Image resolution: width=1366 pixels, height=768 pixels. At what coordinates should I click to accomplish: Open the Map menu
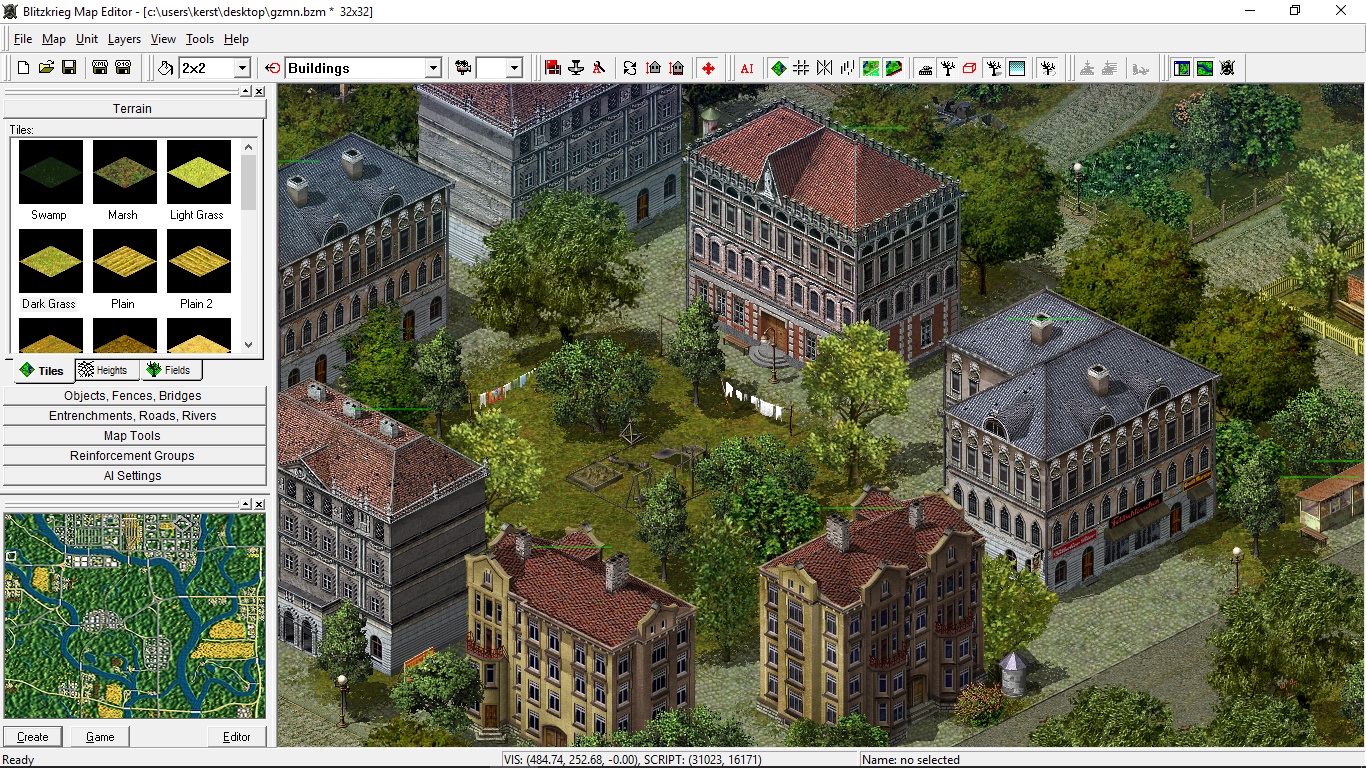(x=54, y=39)
